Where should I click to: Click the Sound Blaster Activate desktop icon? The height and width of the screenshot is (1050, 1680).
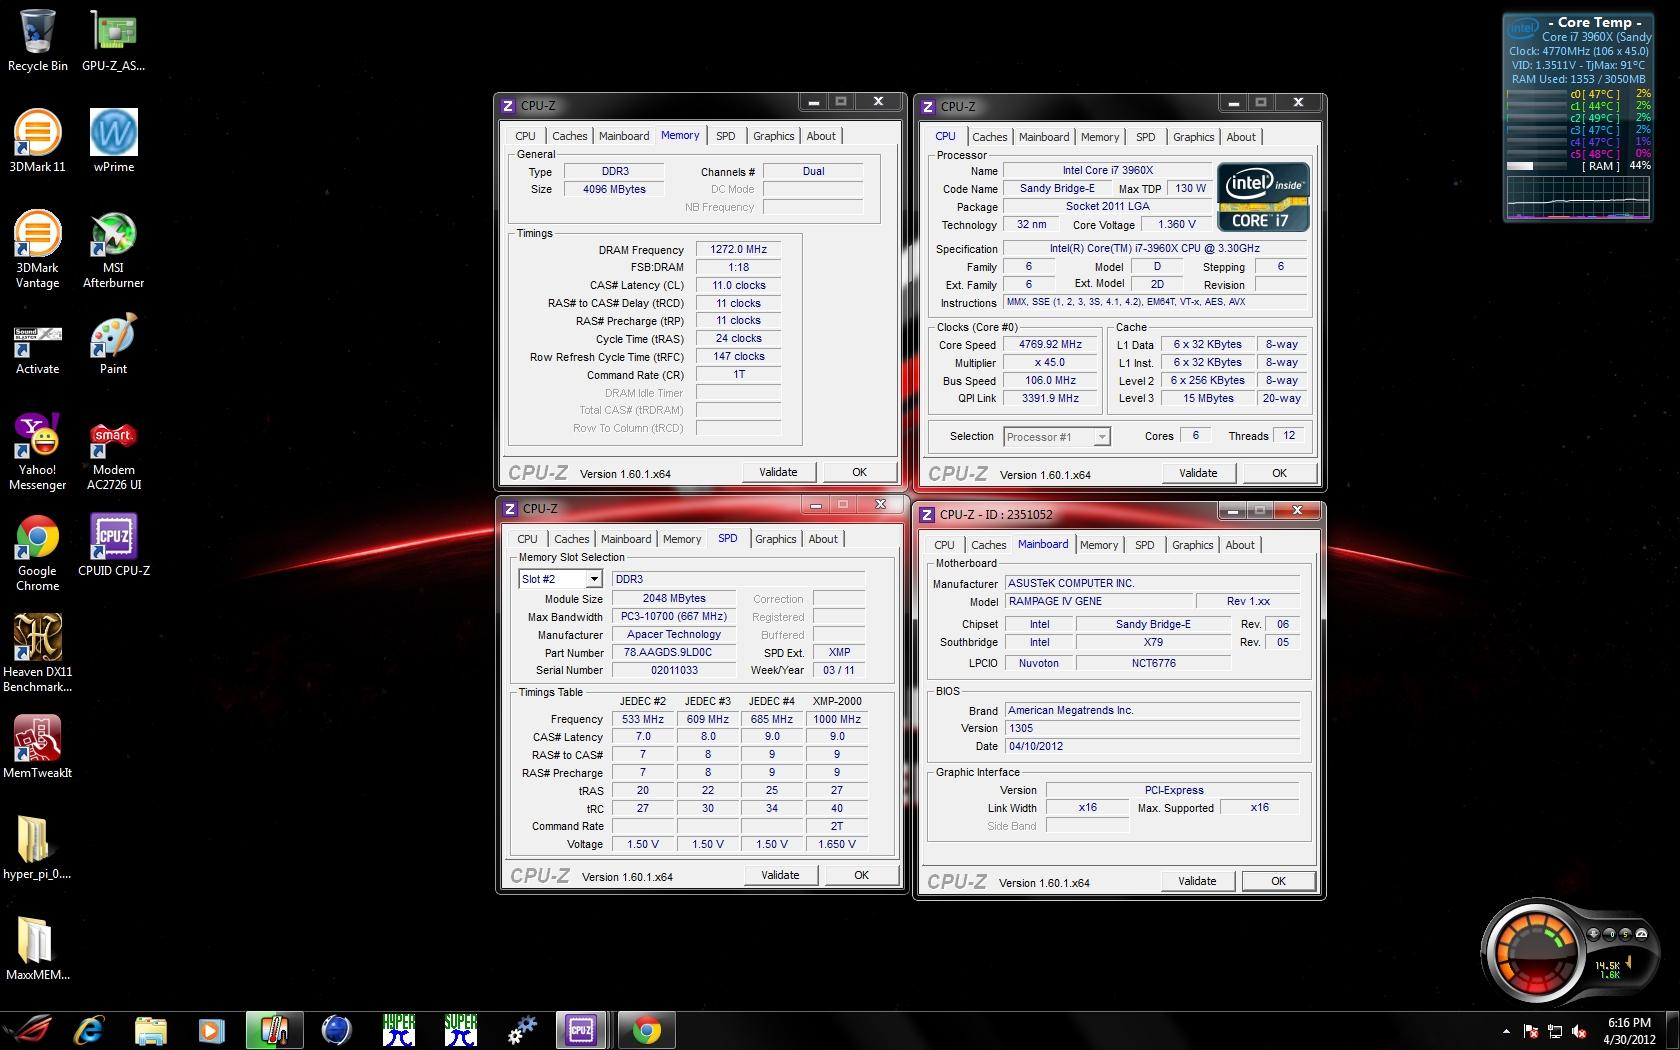pos(38,350)
